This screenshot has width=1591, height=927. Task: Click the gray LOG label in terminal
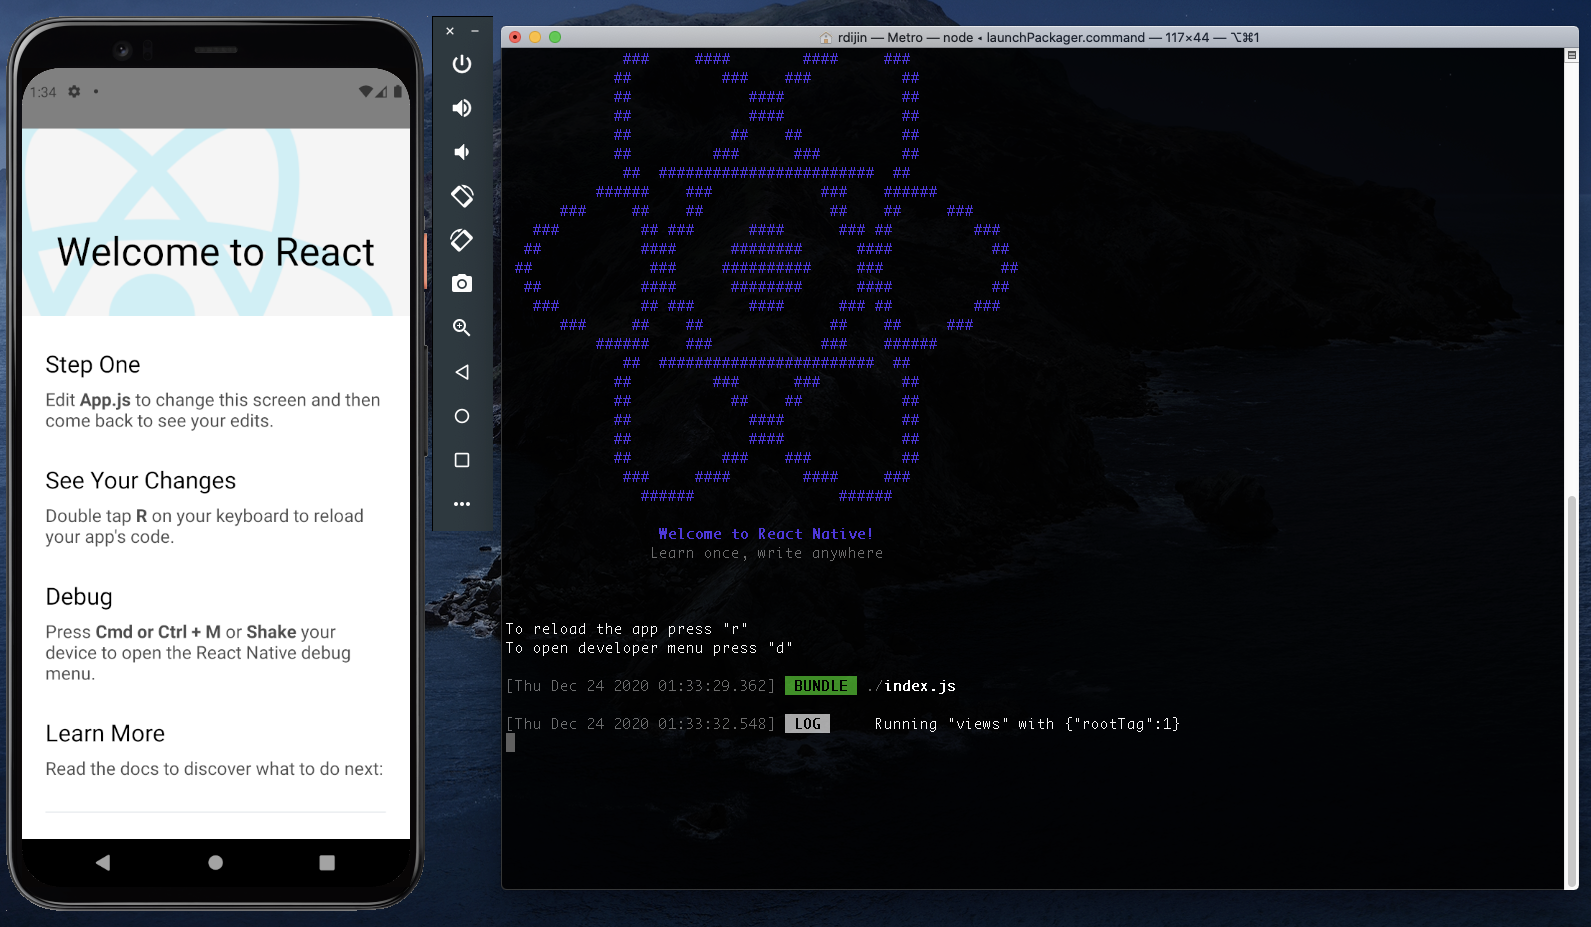coord(807,724)
